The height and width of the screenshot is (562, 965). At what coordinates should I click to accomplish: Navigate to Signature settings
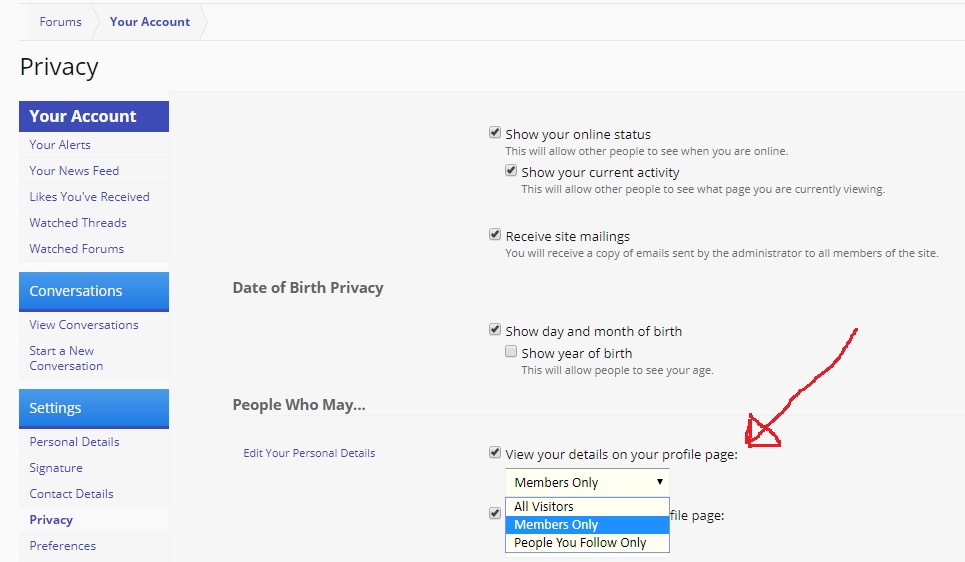(x=56, y=468)
